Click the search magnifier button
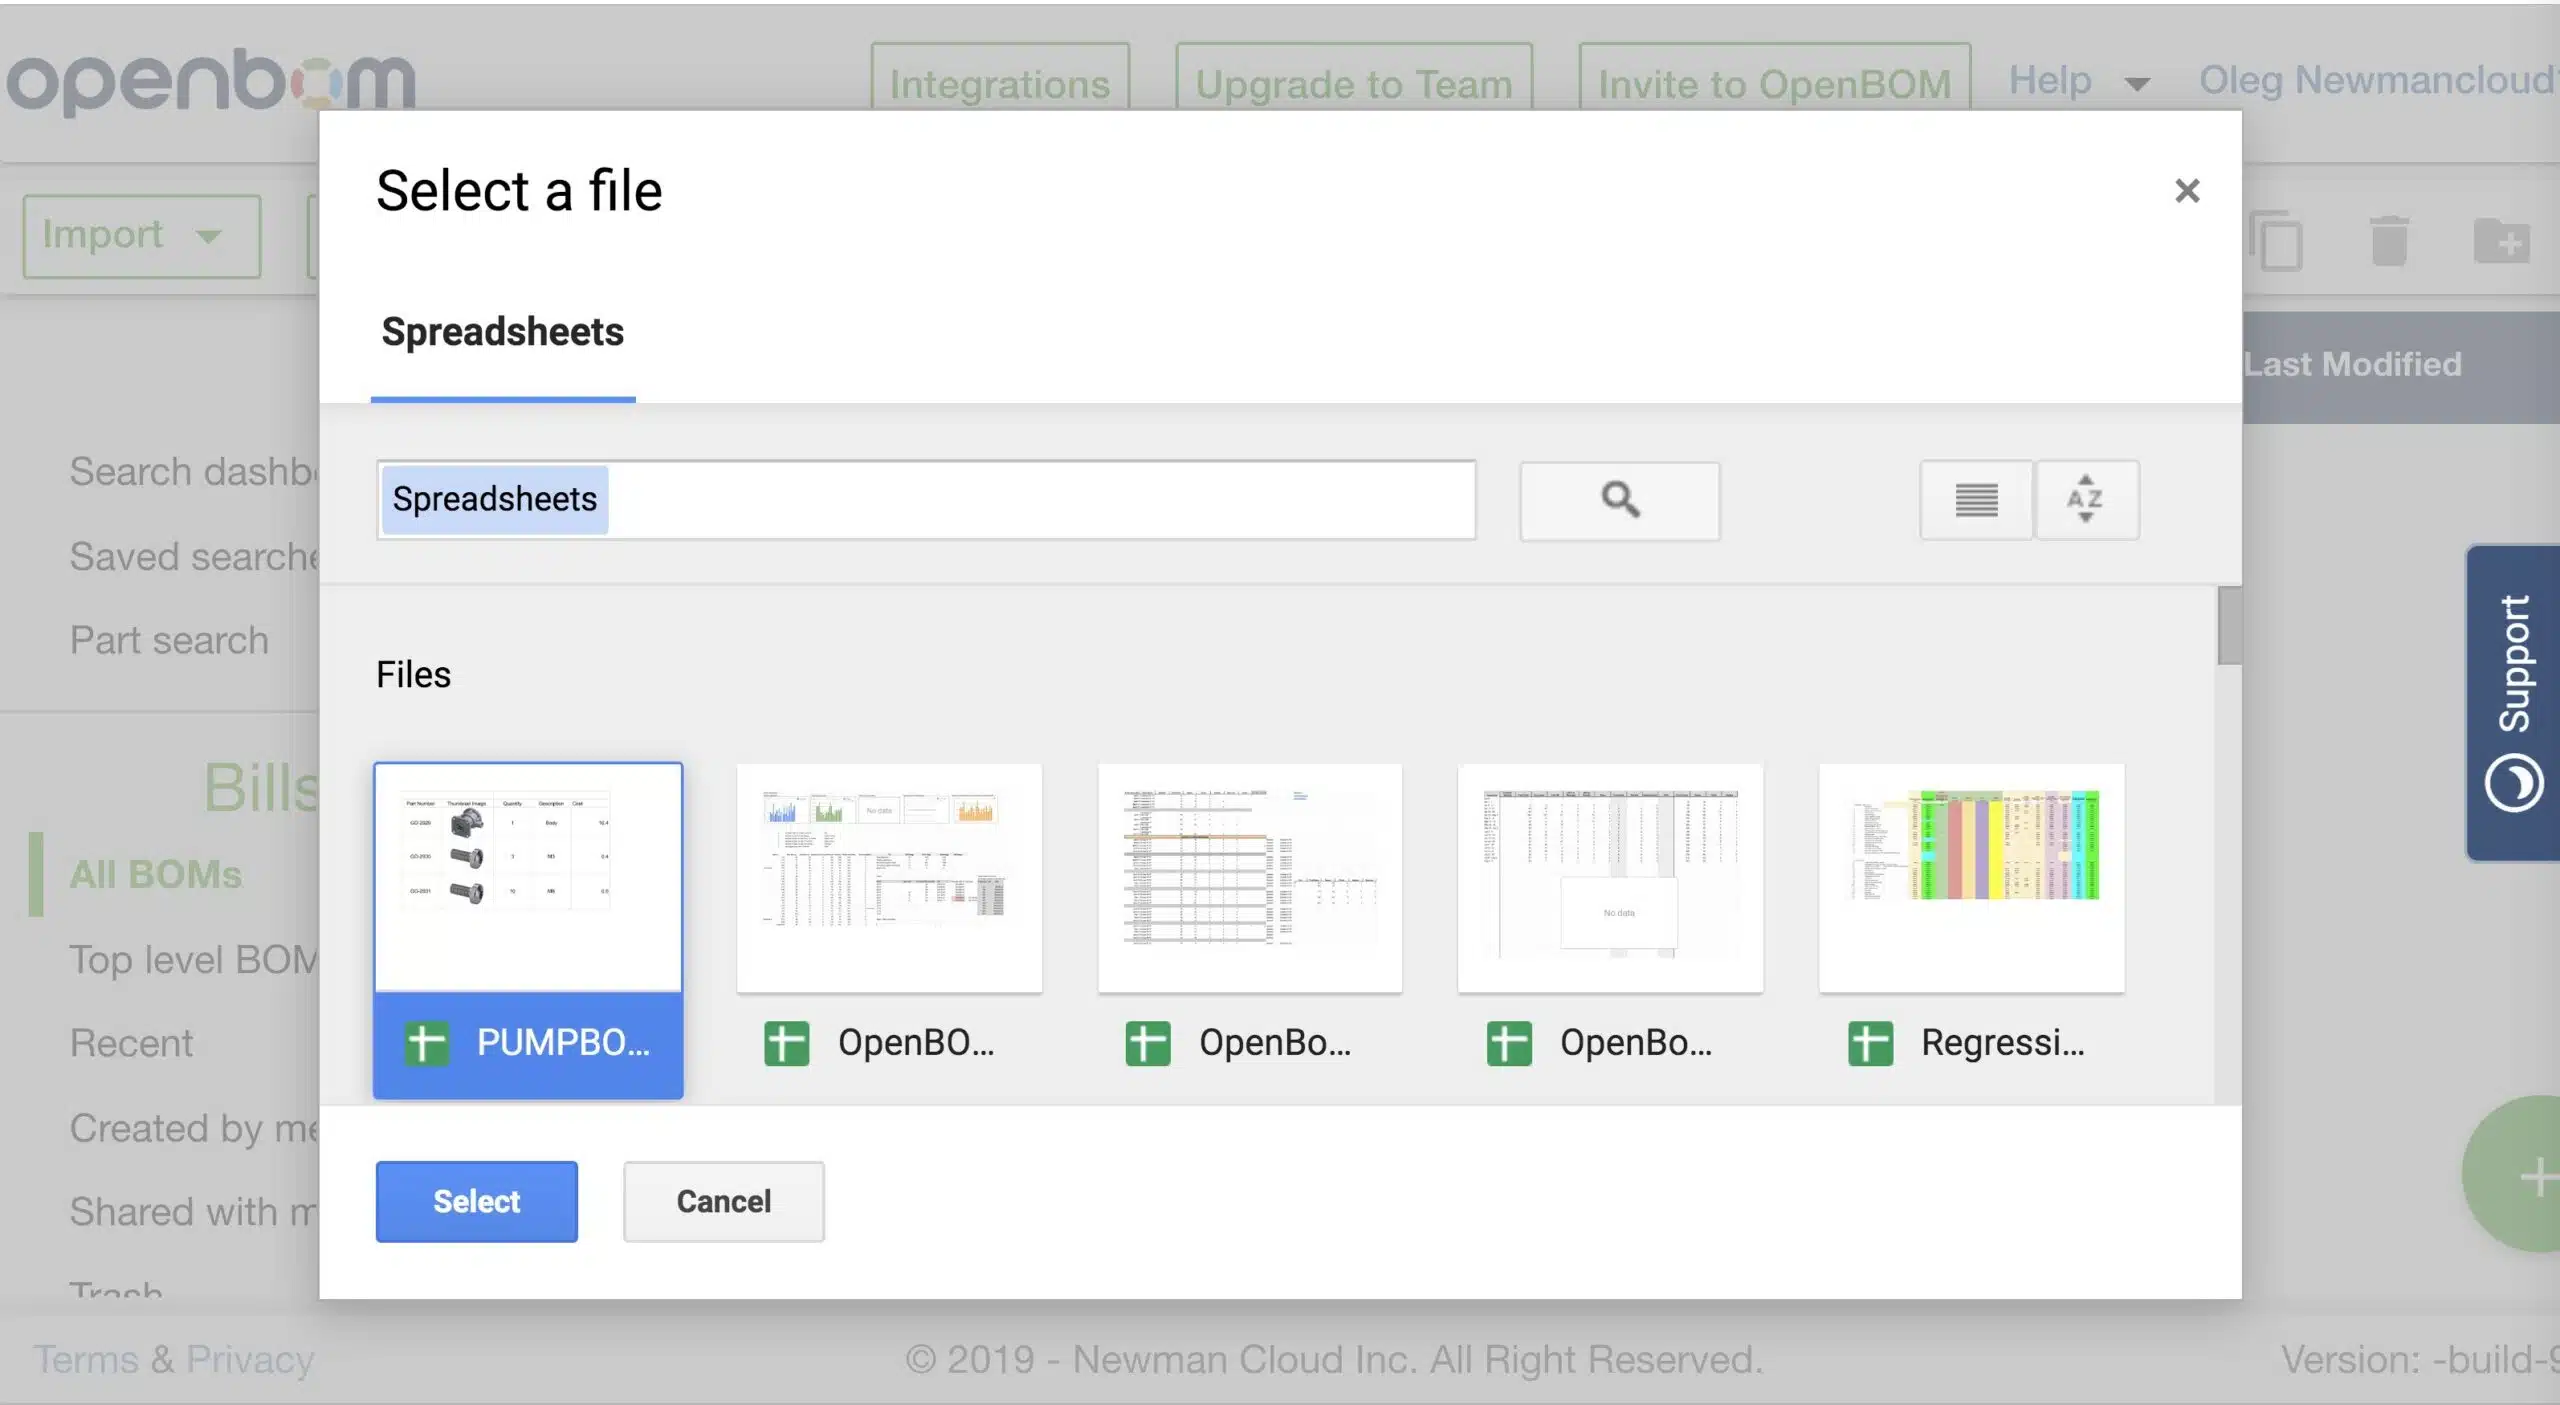The width and height of the screenshot is (2560, 1405). tap(1619, 500)
